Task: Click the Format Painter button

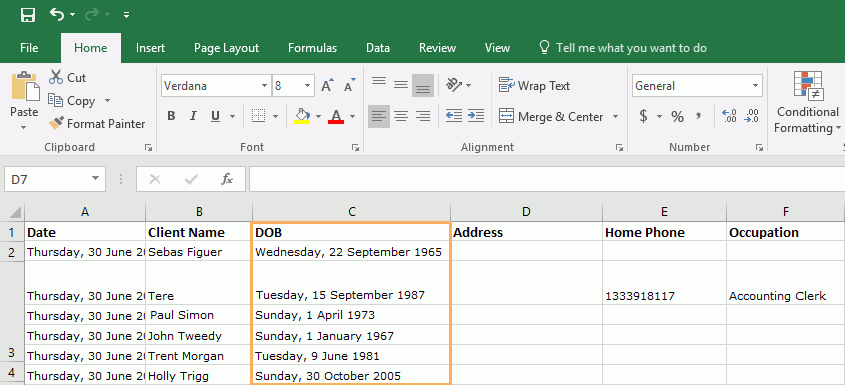Action: point(96,123)
